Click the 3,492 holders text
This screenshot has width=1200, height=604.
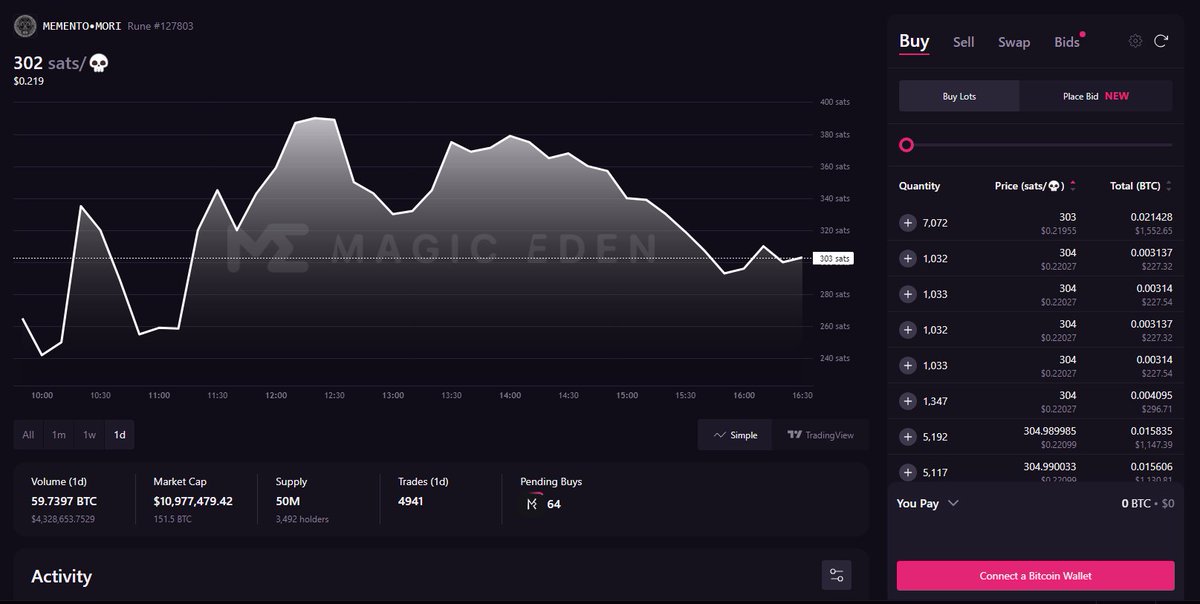point(302,519)
